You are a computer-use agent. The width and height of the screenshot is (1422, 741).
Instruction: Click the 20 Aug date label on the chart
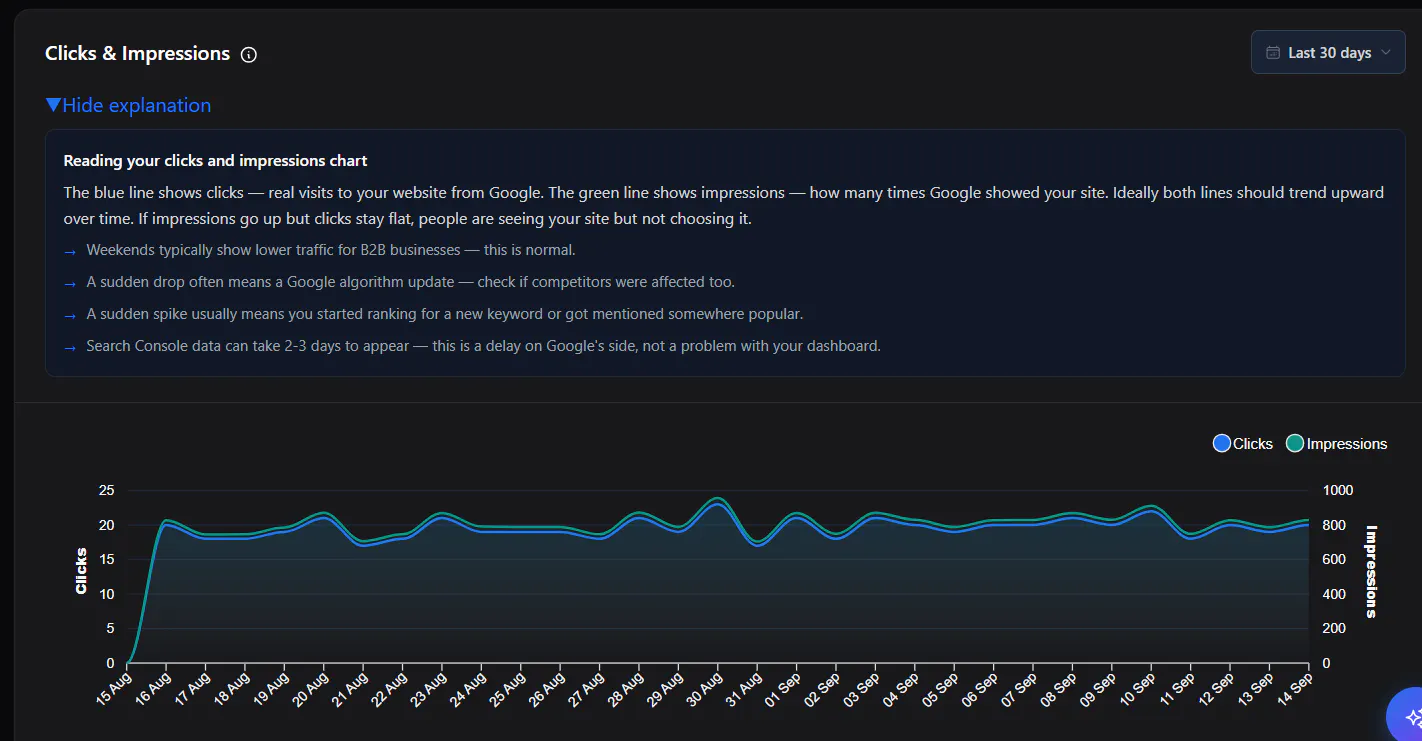pos(310,688)
